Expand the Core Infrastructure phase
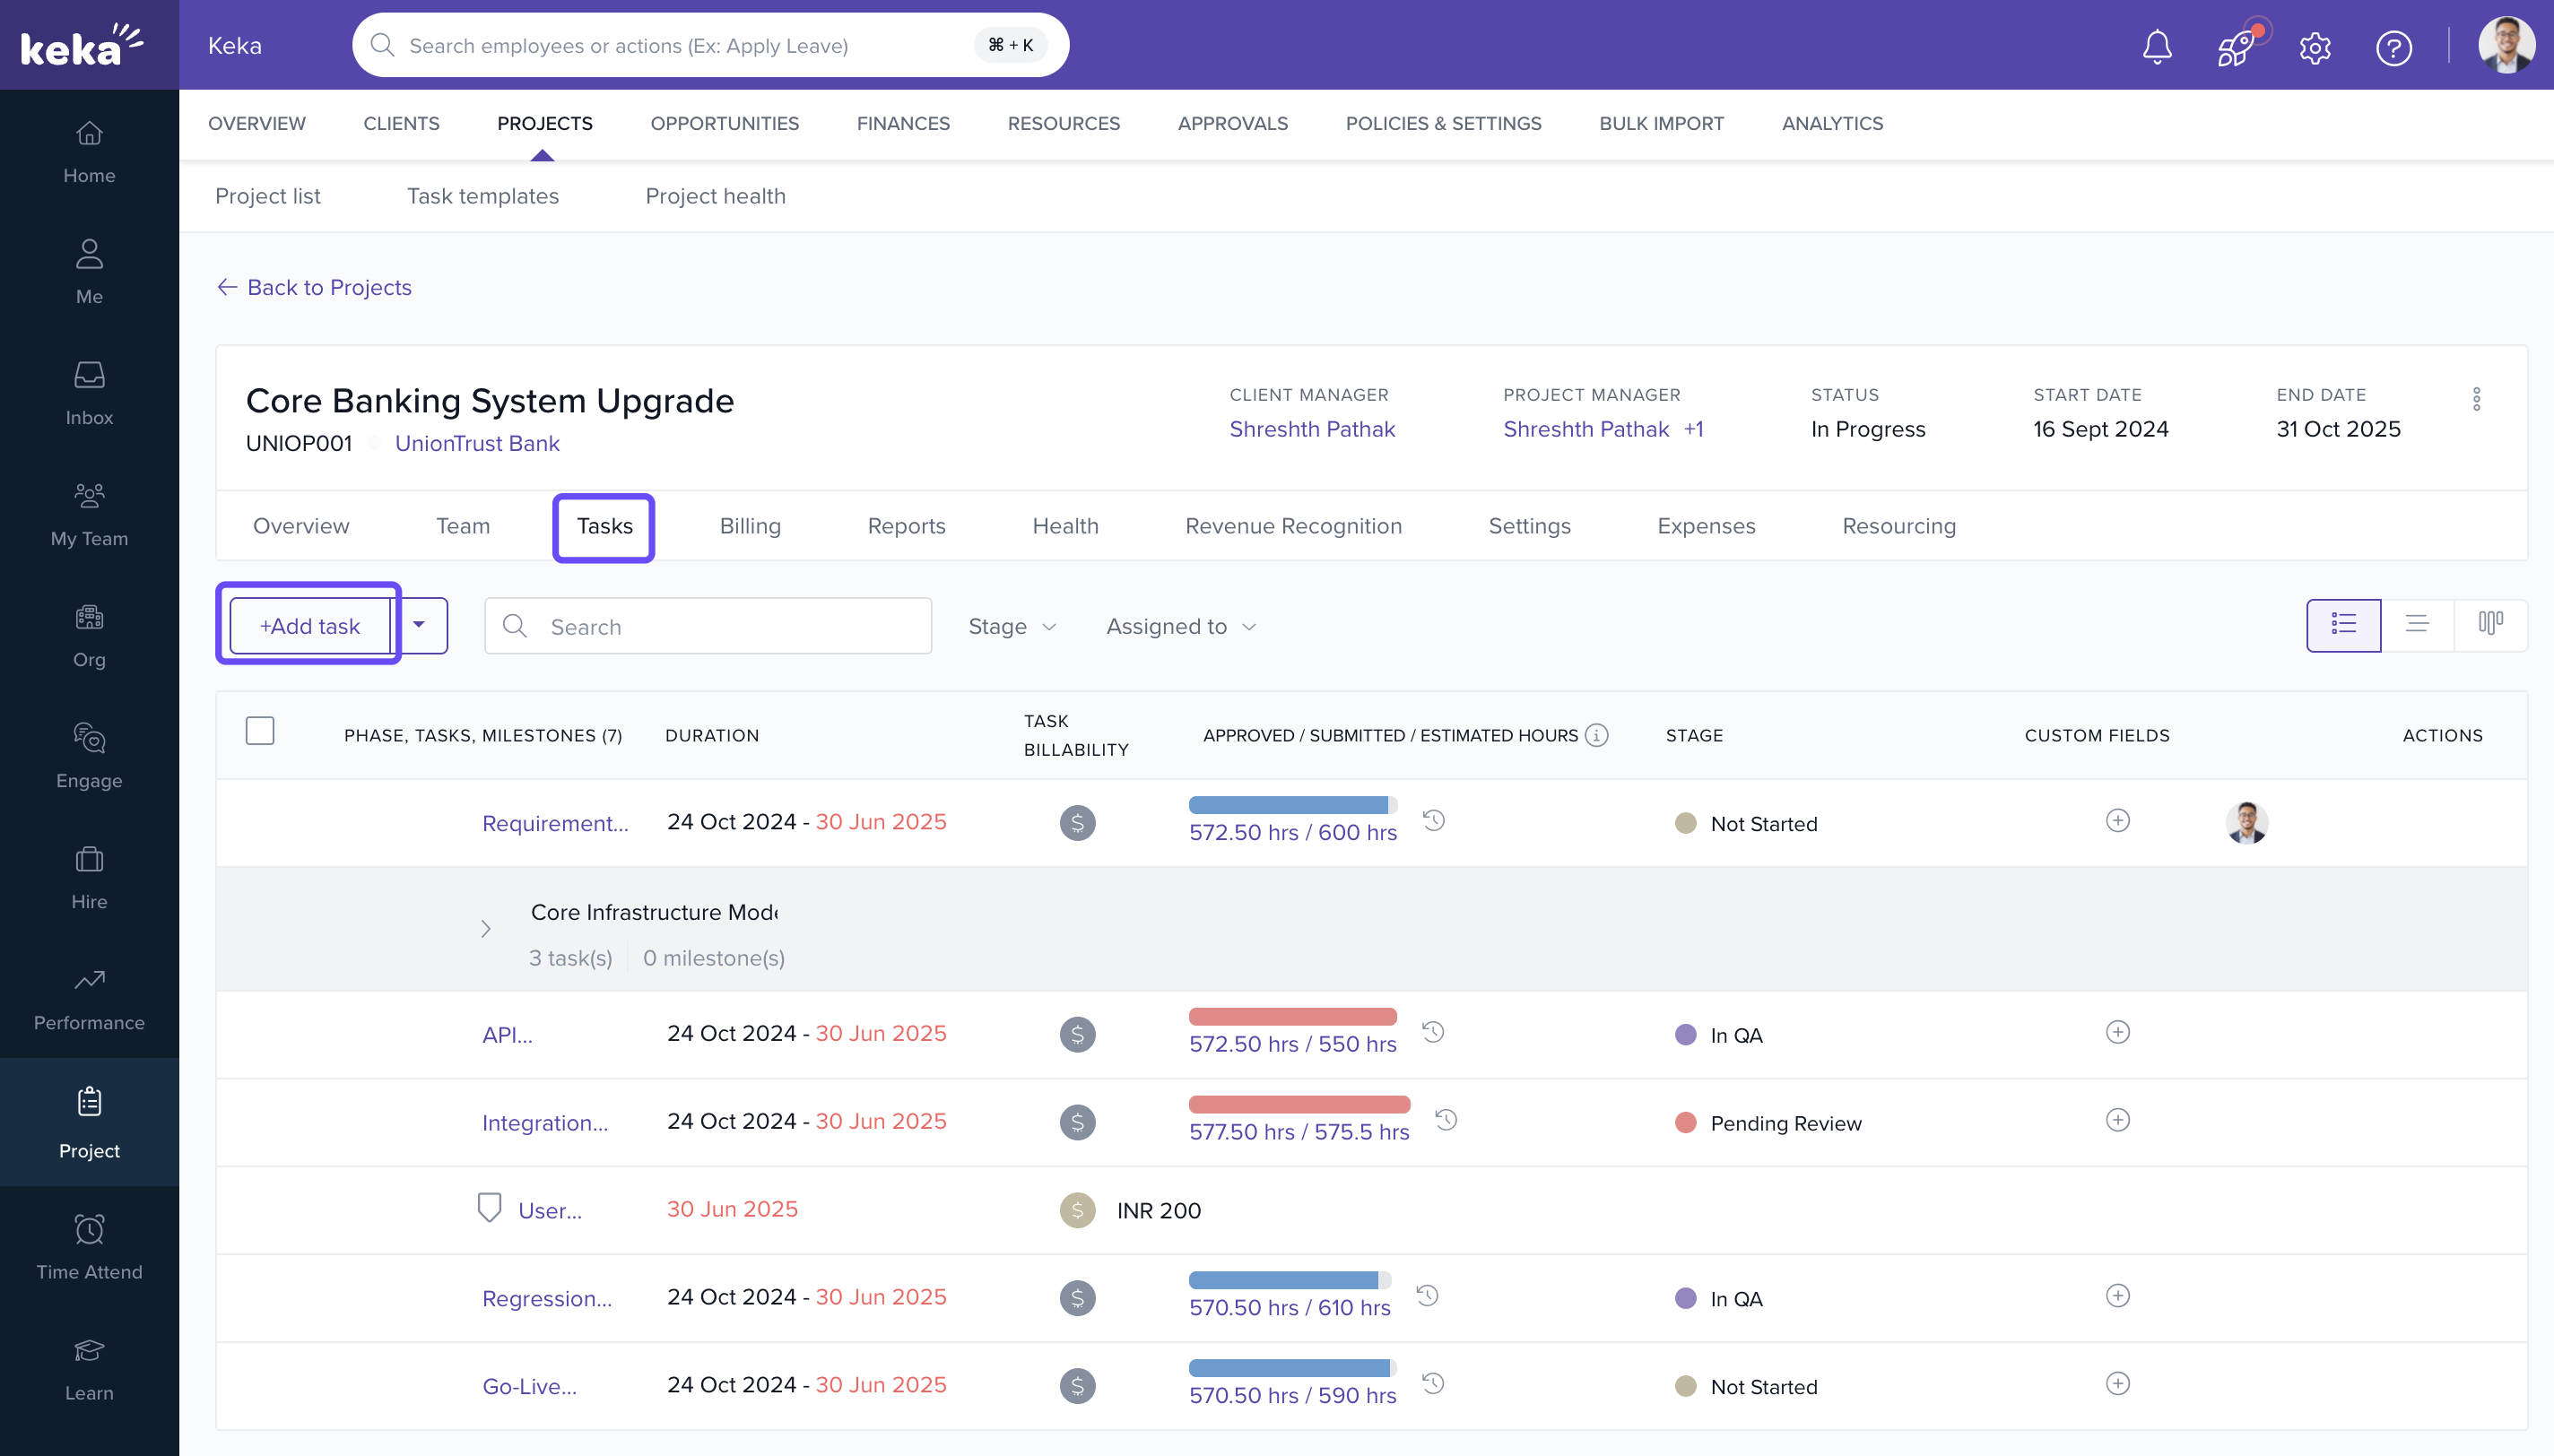 [x=486, y=929]
